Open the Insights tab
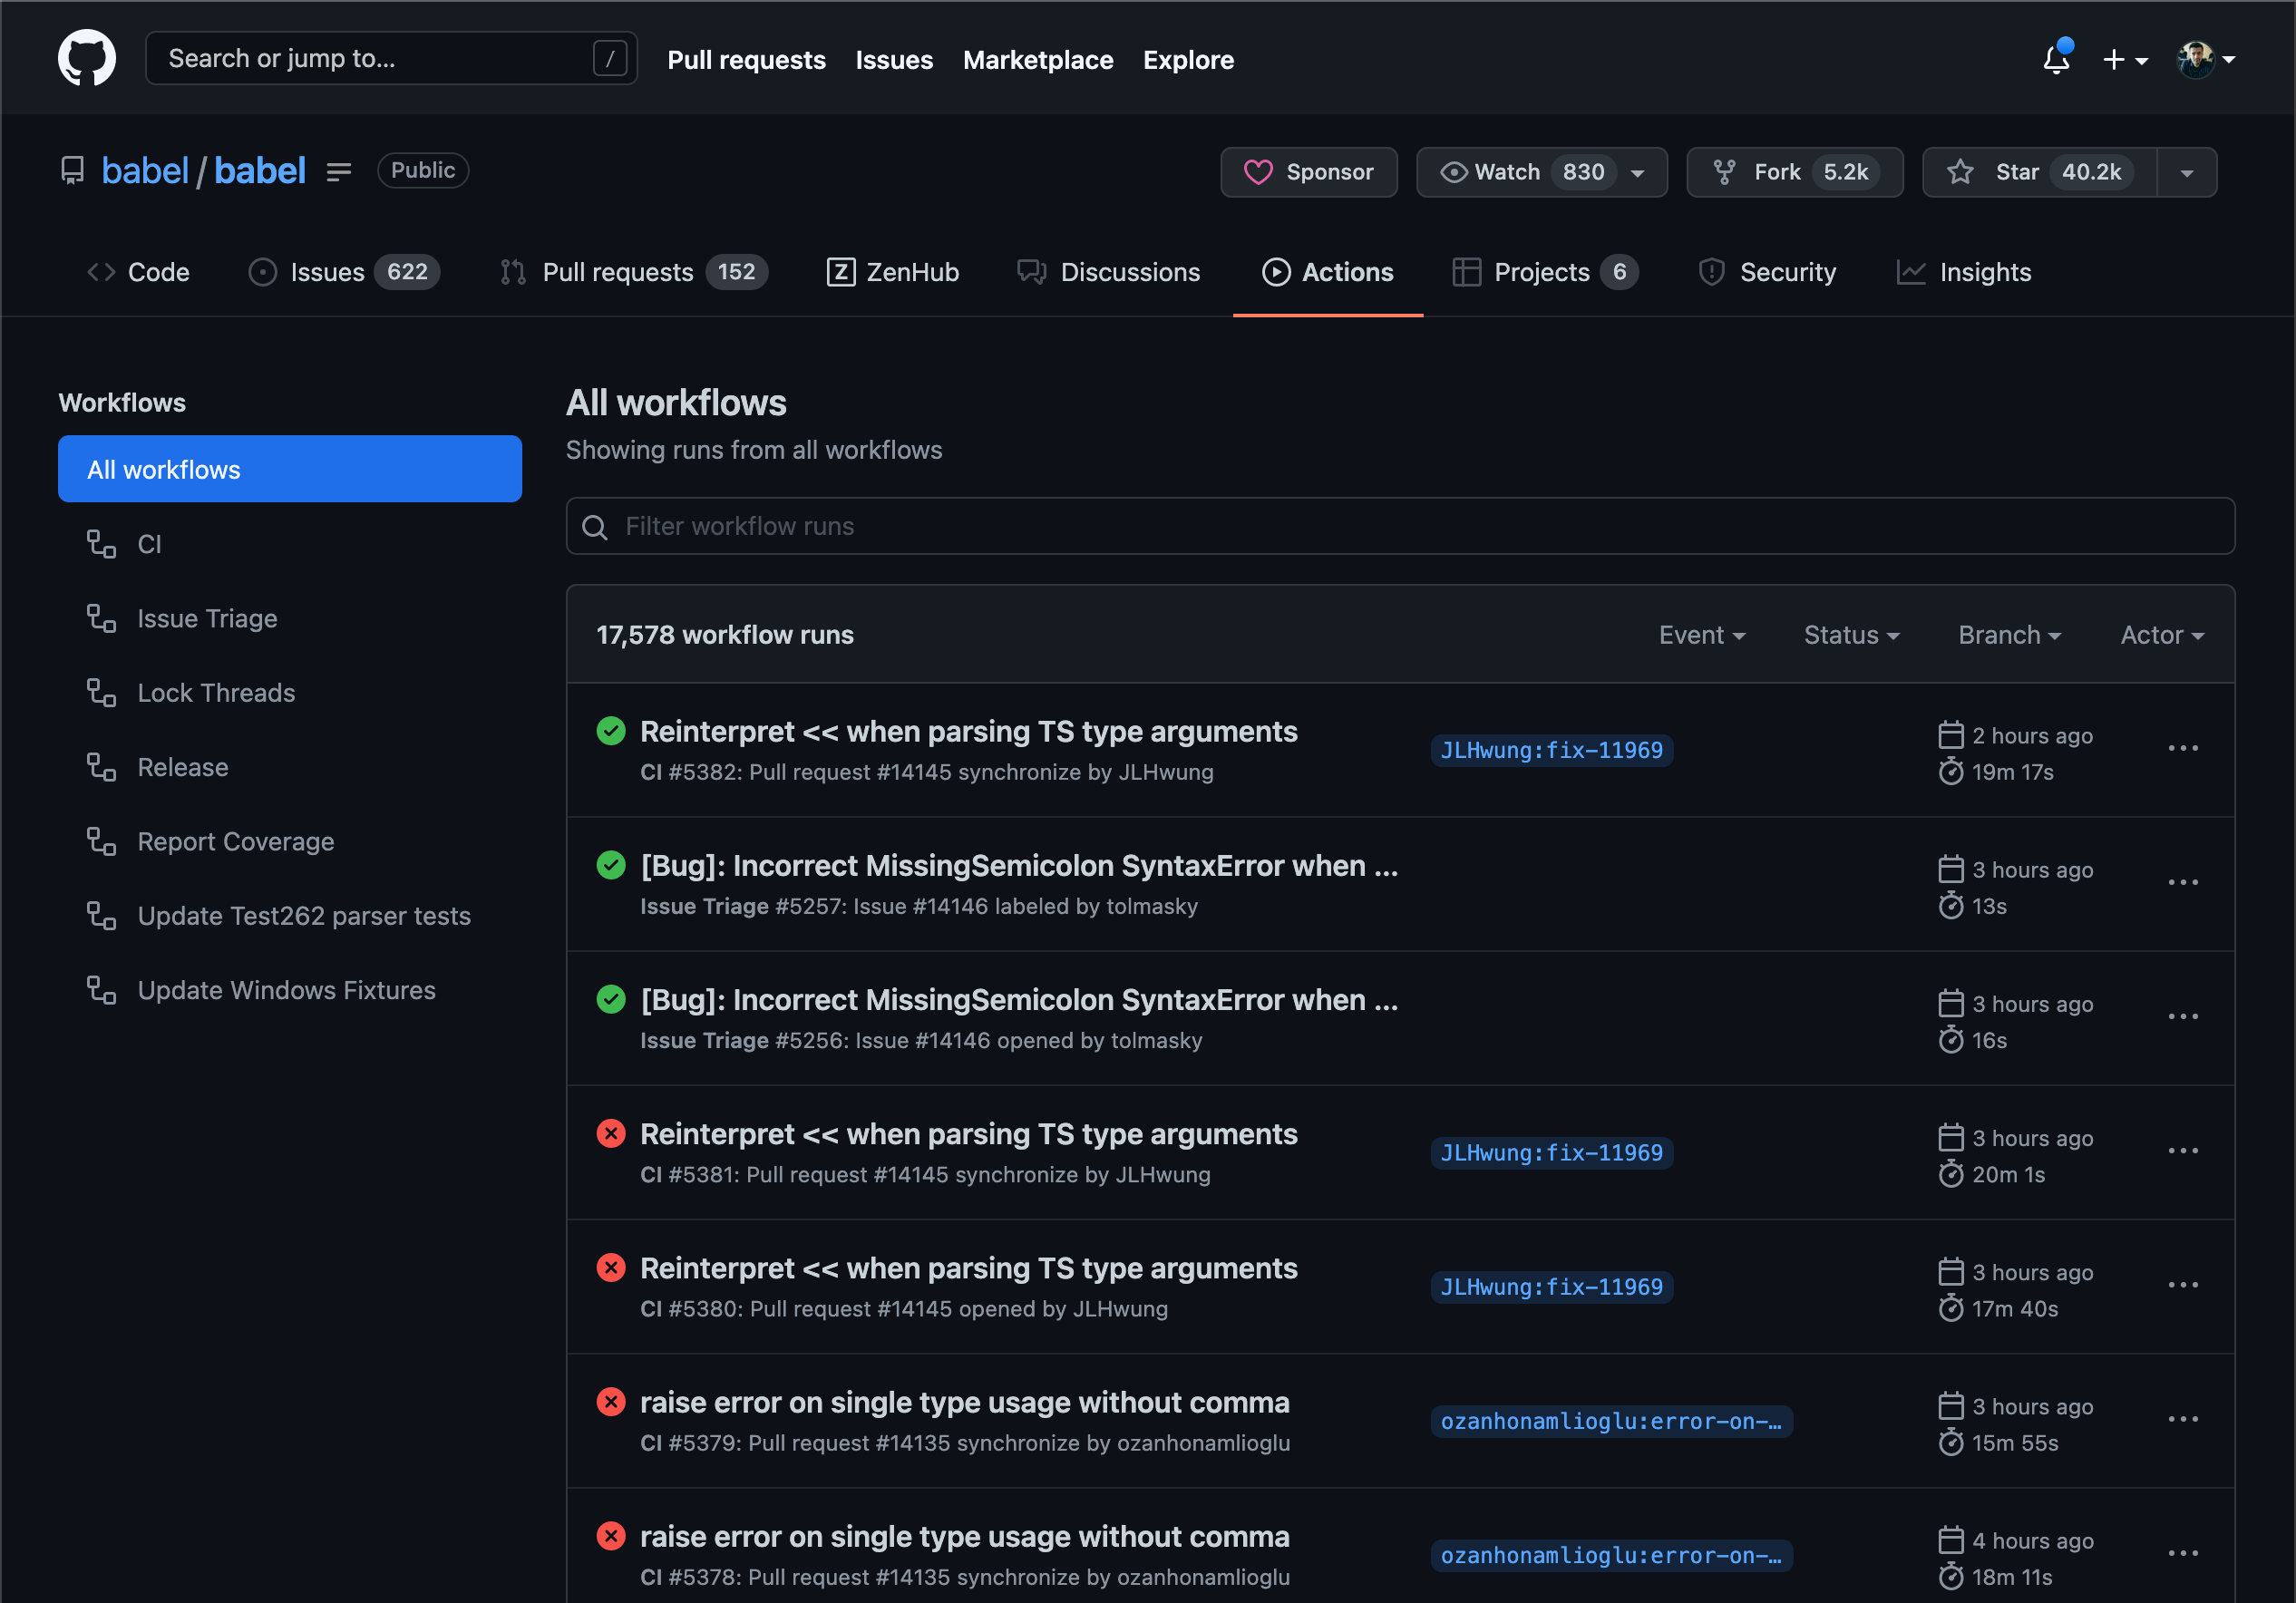The width and height of the screenshot is (2296, 1603). (1964, 272)
